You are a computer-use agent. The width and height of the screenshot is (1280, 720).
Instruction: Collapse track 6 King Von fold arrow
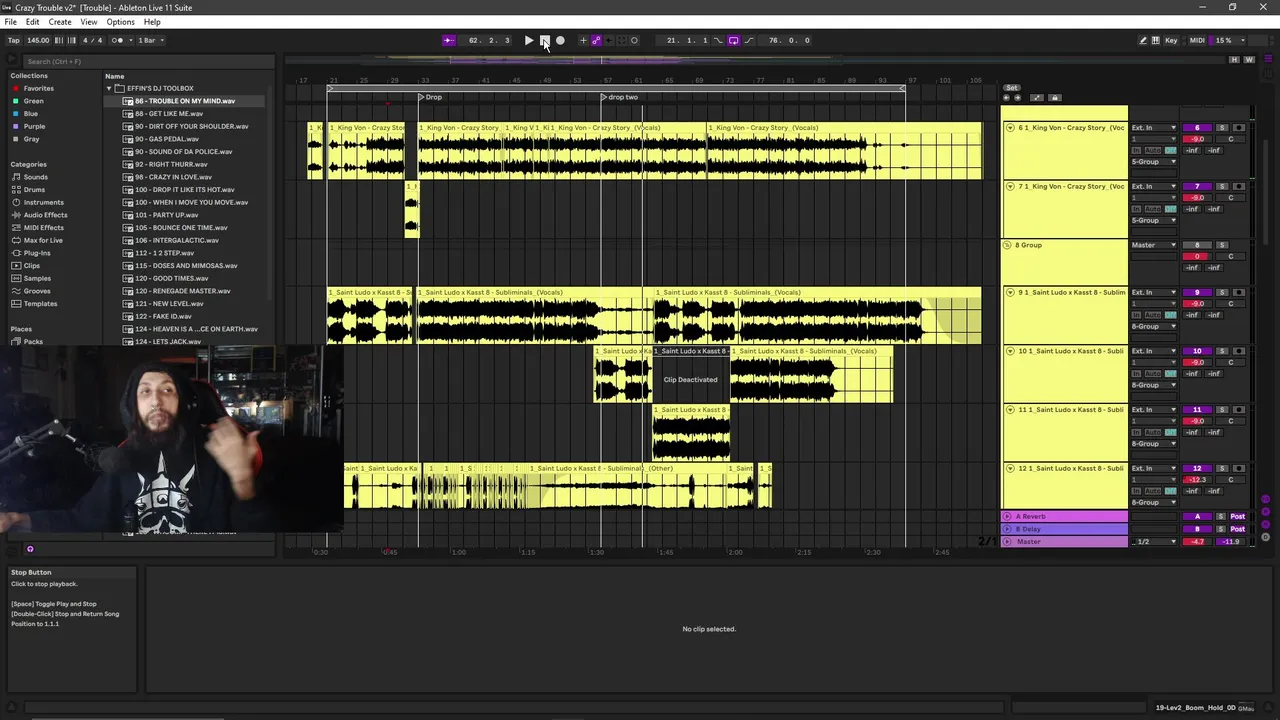[x=1010, y=128]
